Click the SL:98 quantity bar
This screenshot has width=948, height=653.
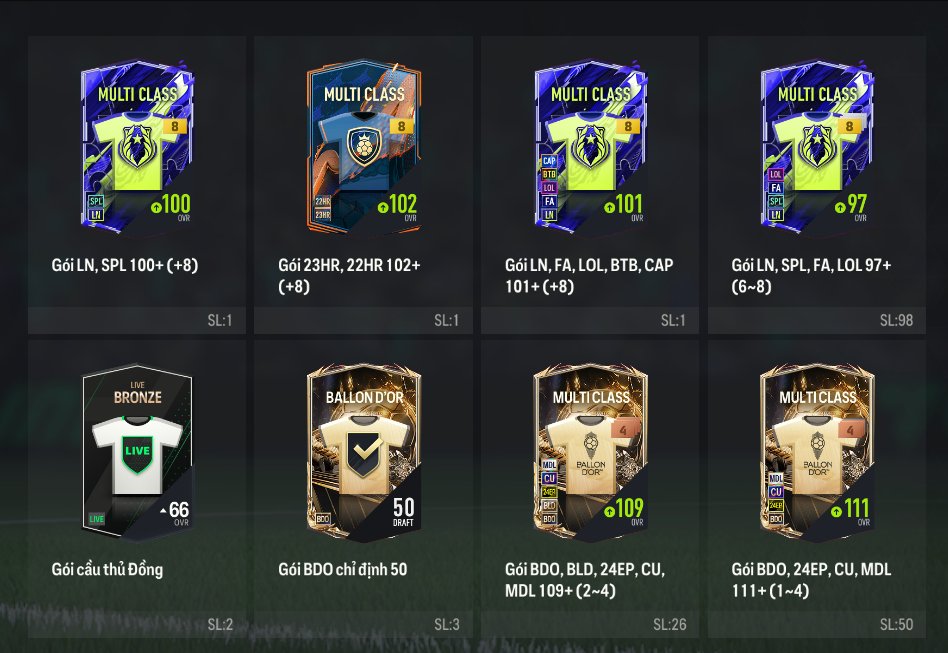point(817,320)
